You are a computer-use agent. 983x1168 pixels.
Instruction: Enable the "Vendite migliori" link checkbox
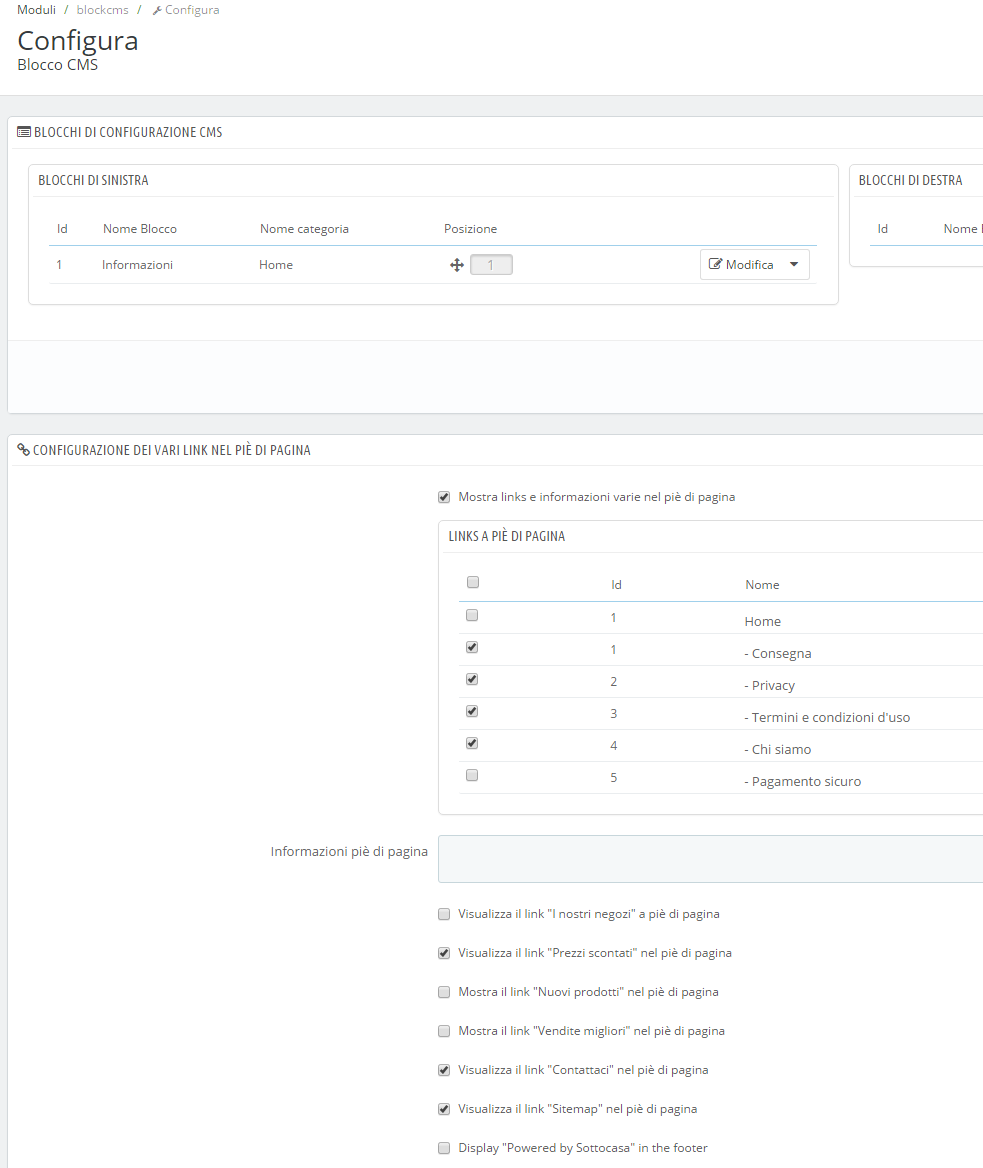(444, 1031)
